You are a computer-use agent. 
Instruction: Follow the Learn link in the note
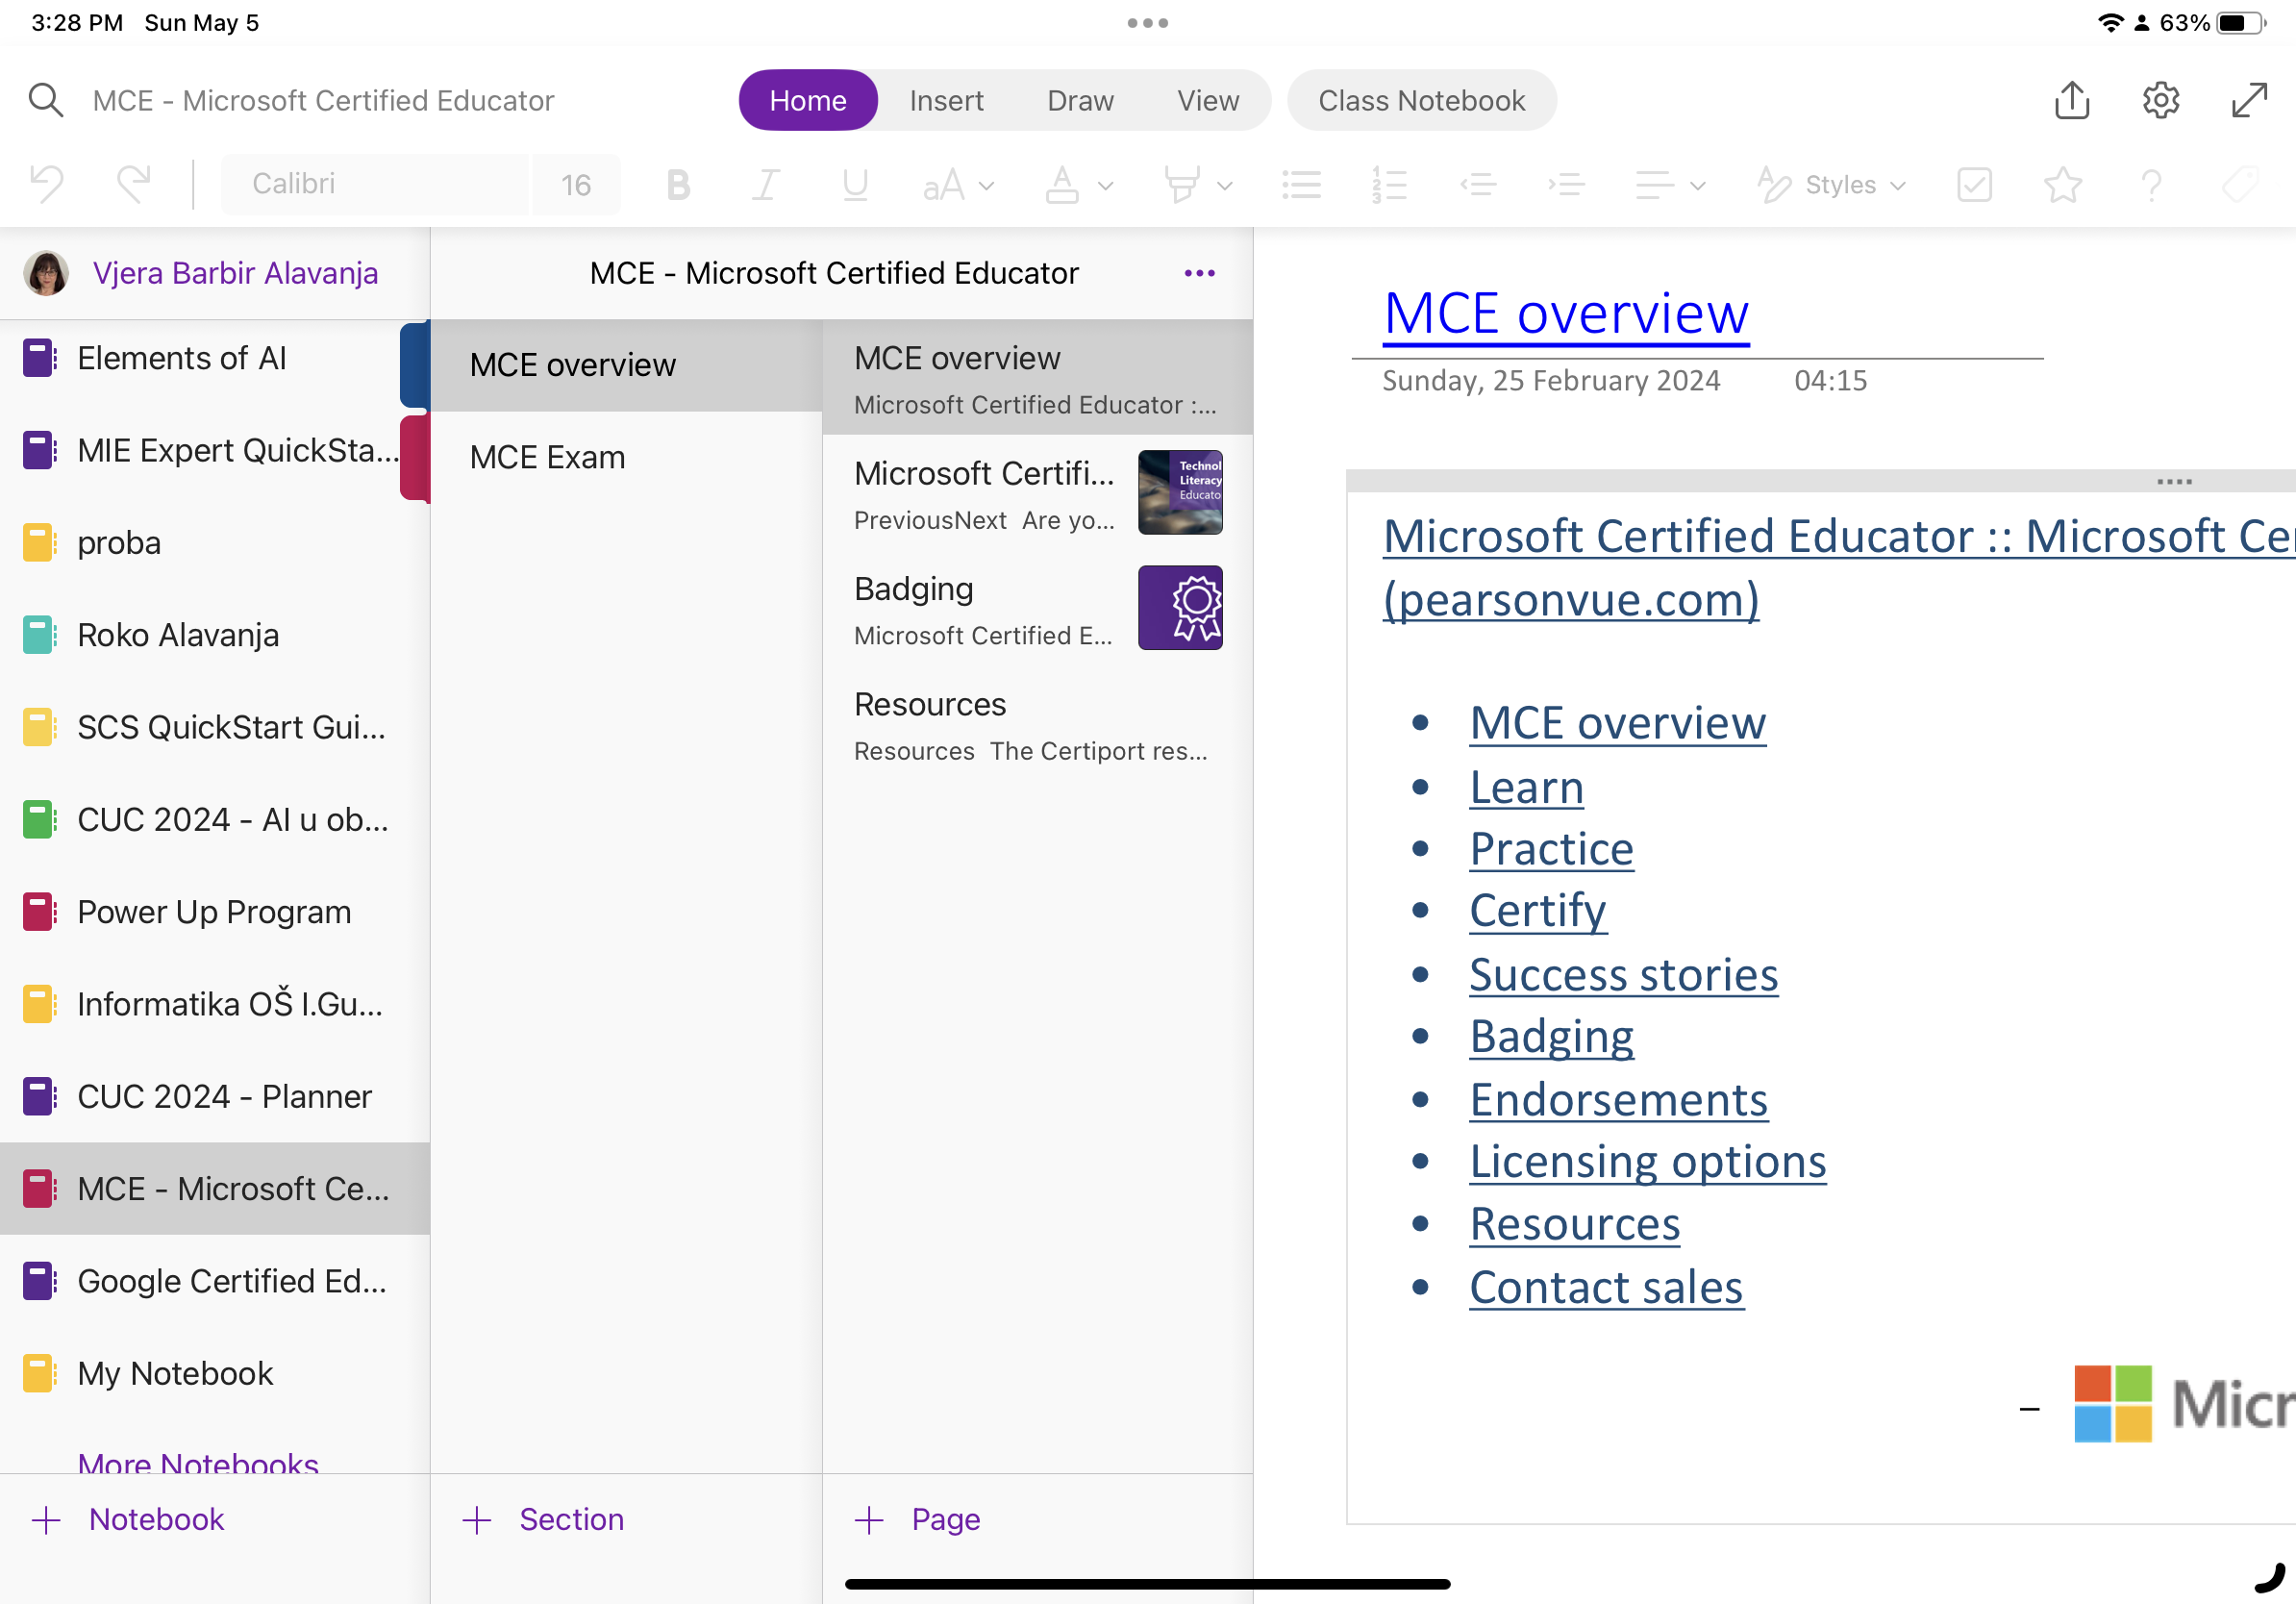[1527, 787]
